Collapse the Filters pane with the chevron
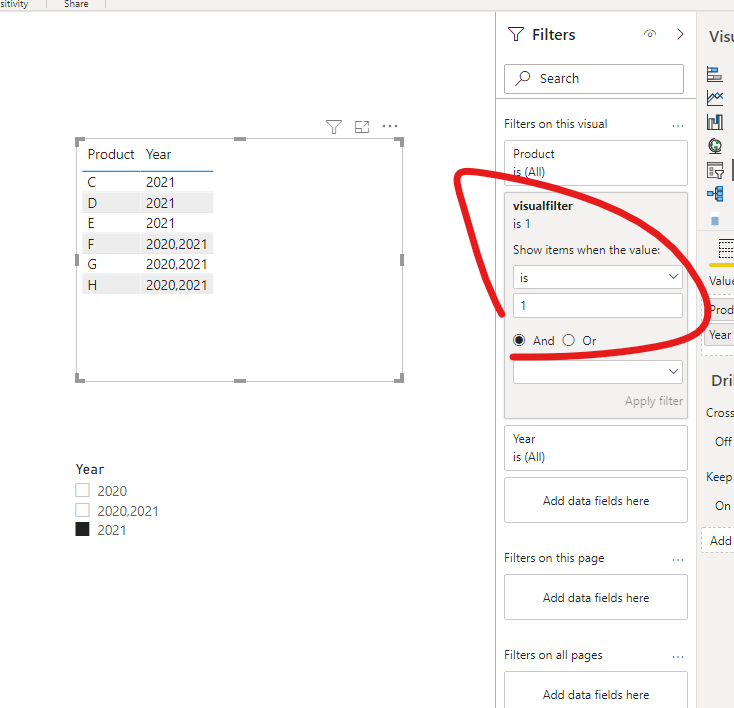Screen dimensions: 734x708 (x=680, y=34)
